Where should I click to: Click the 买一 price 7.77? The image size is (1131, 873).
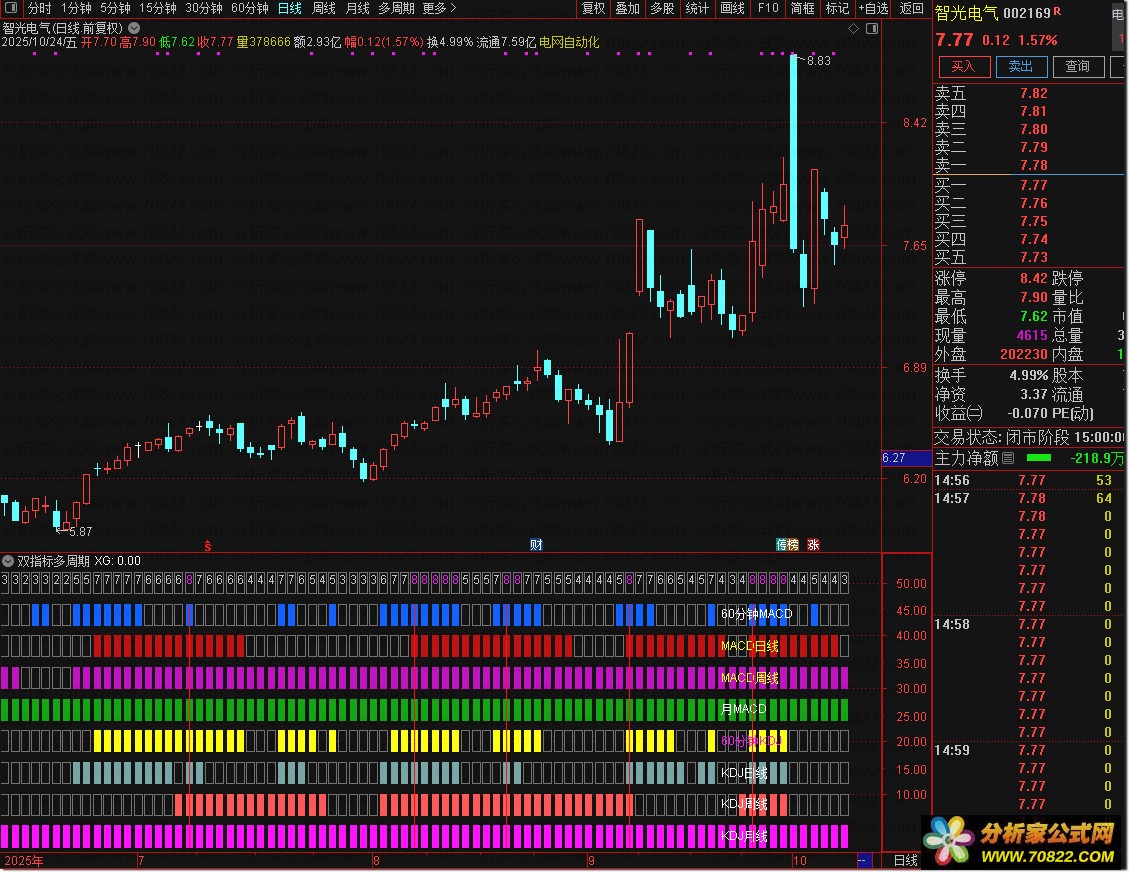[x=1034, y=185]
